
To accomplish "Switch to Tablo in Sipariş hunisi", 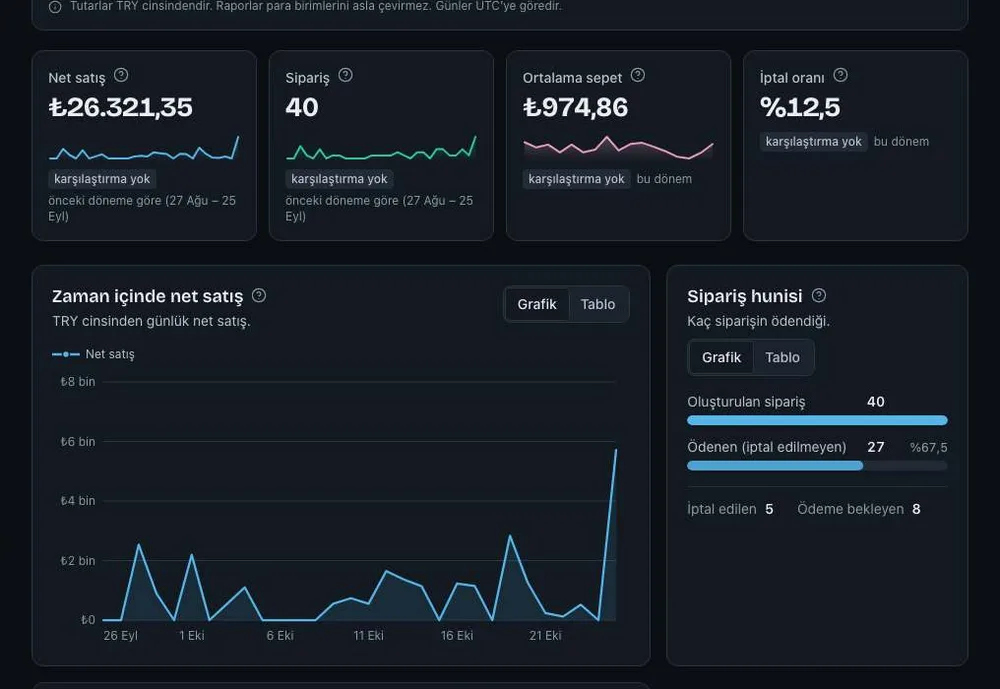I will coord(783,357).
